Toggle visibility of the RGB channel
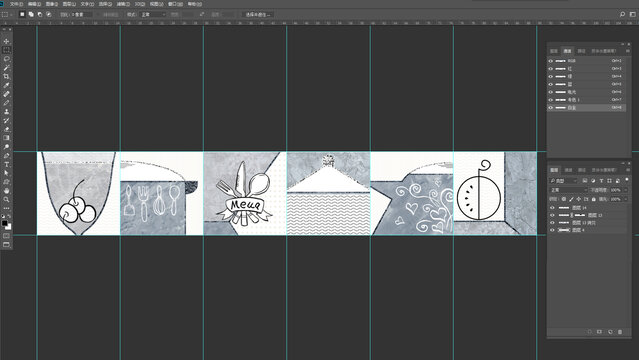This screenshot has width=639, height=360. pos(551,61)
